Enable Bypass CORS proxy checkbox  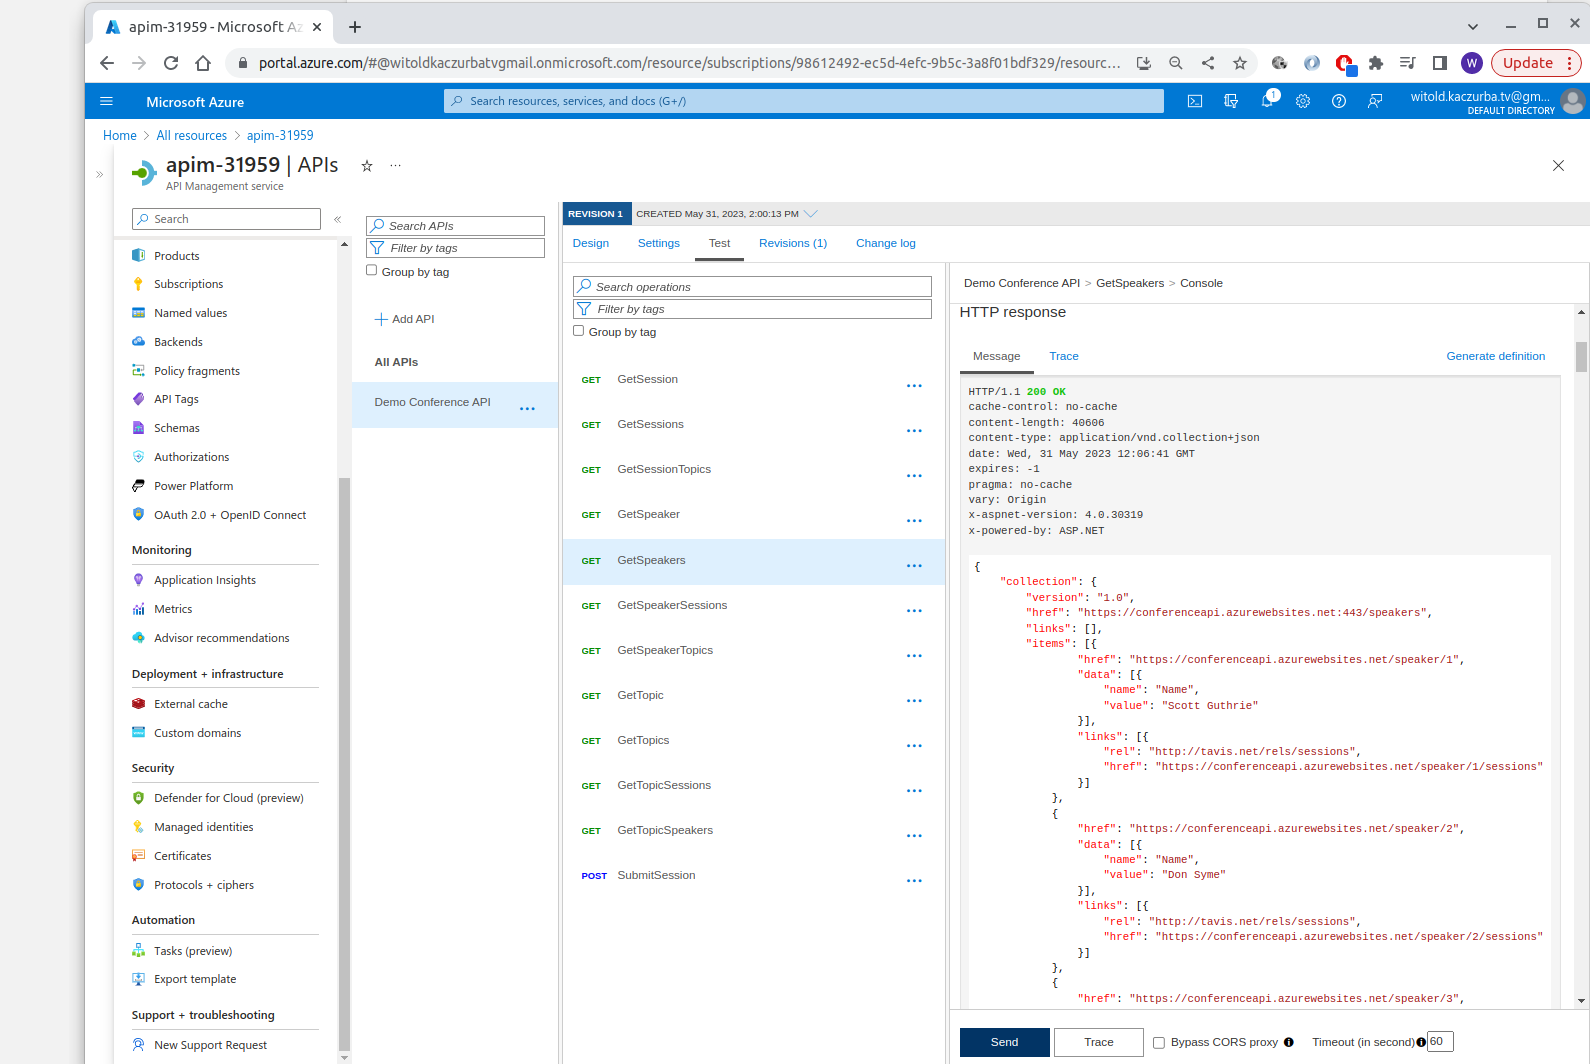point(1159,1042)
